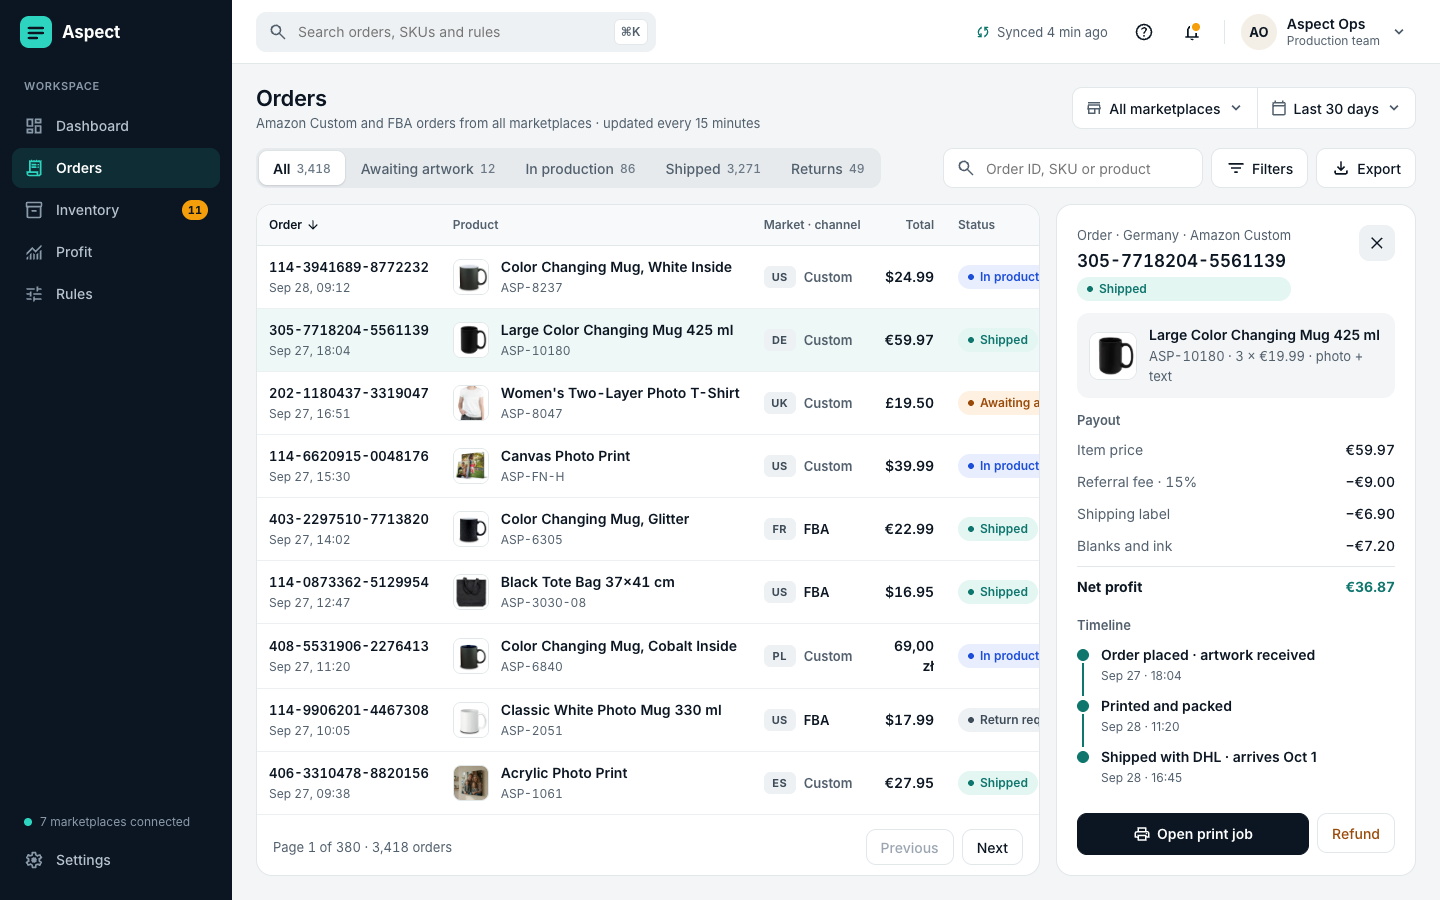1440x900 pixels.
Task: Open the Last 30 days date dropdown
Action: [1336, 108]
